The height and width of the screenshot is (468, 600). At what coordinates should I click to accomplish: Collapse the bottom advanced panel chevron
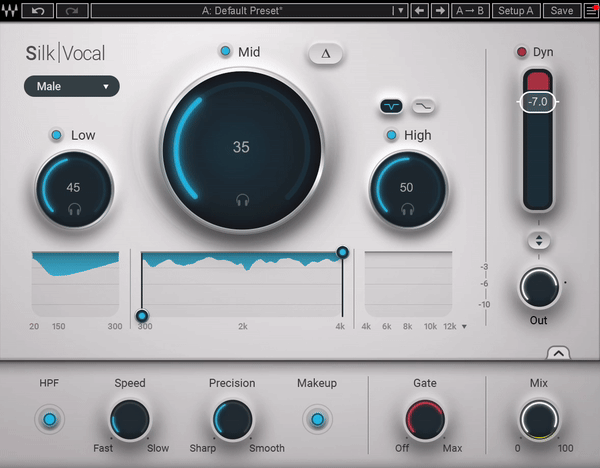tap(558, 353)
